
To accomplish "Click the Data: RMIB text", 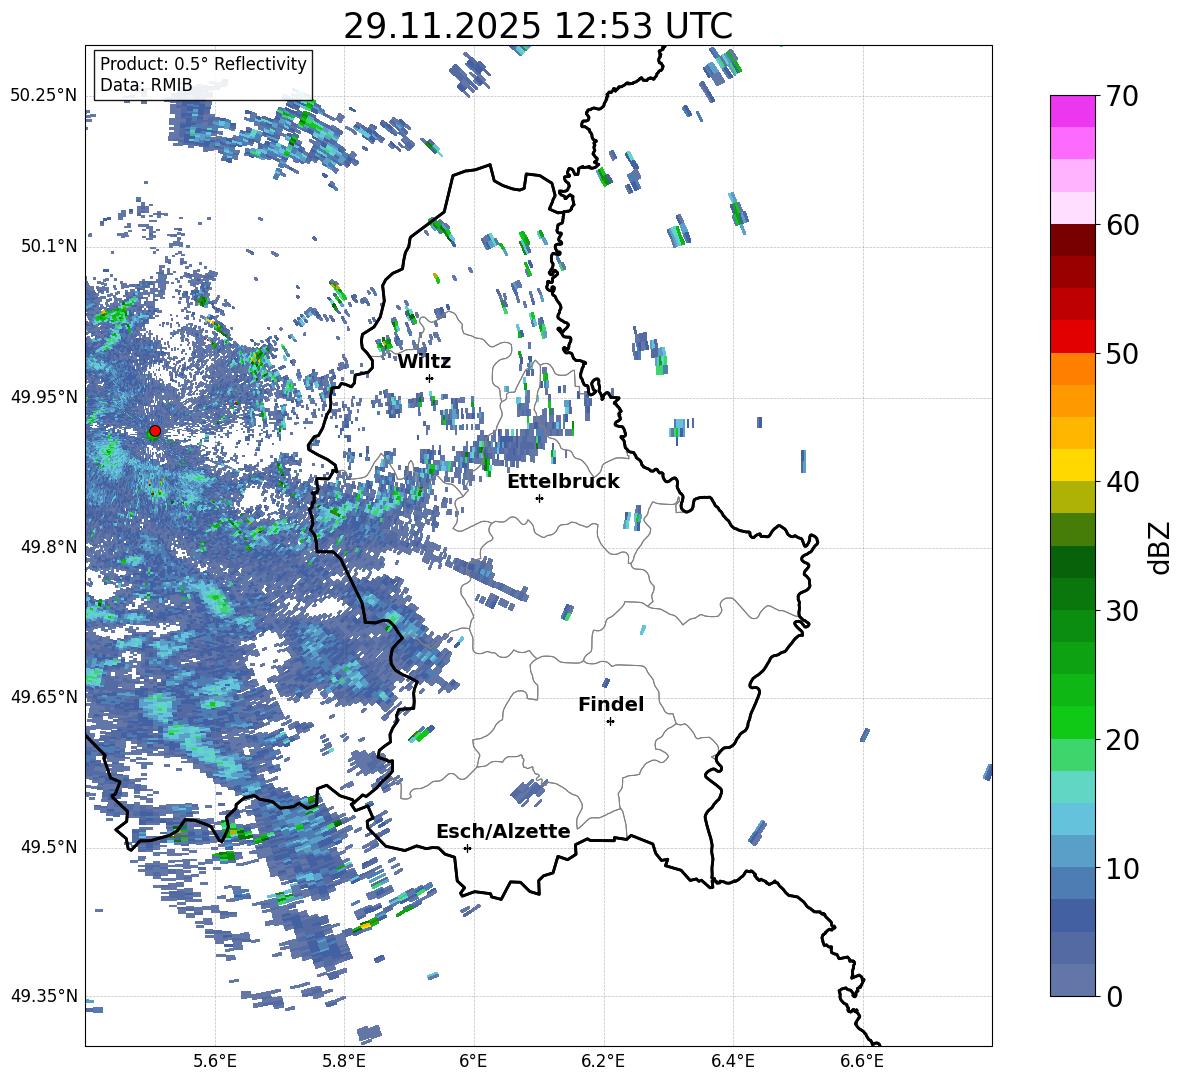I will tap(146, 85).
